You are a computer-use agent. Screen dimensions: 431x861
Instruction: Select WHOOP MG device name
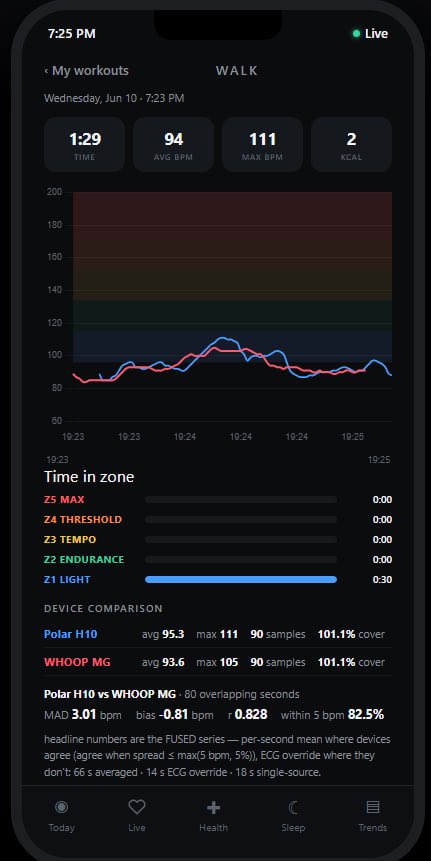point(77,662)
